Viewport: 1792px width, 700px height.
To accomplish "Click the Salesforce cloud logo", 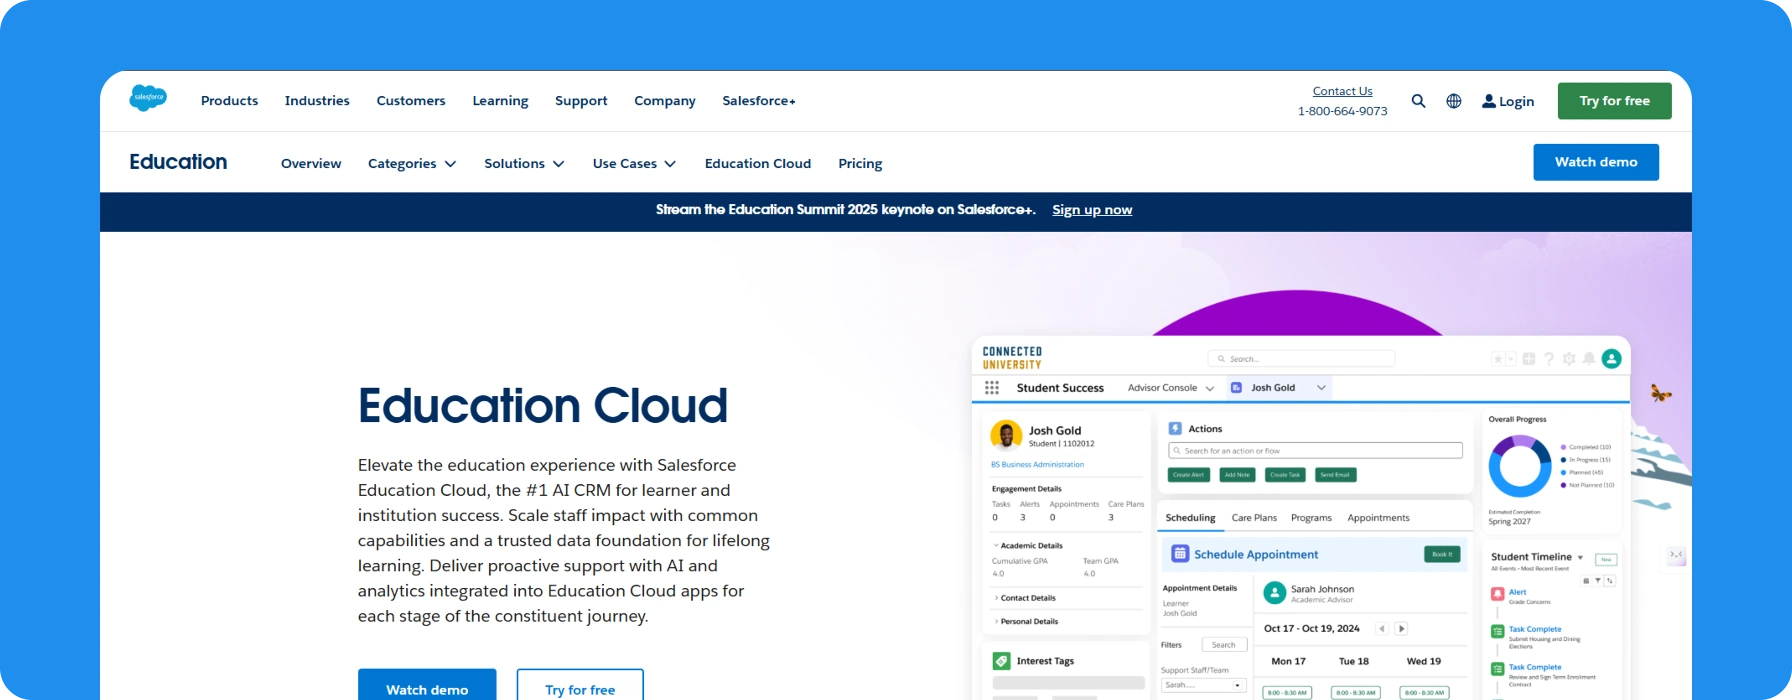I will pyautogui.click(x=148, y=98).
